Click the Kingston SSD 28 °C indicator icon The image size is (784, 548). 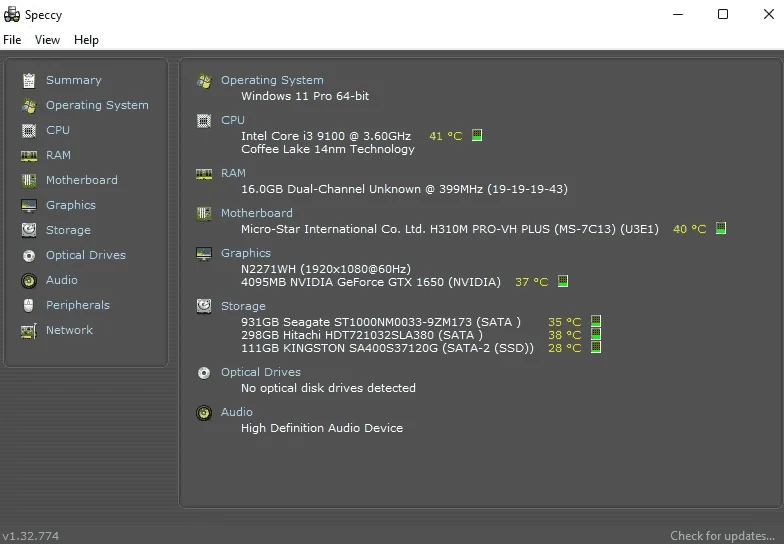pos(596,346)
